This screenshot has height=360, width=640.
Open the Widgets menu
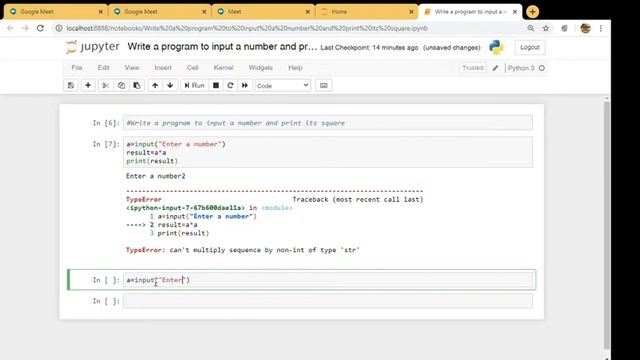[x=260, y=68]
